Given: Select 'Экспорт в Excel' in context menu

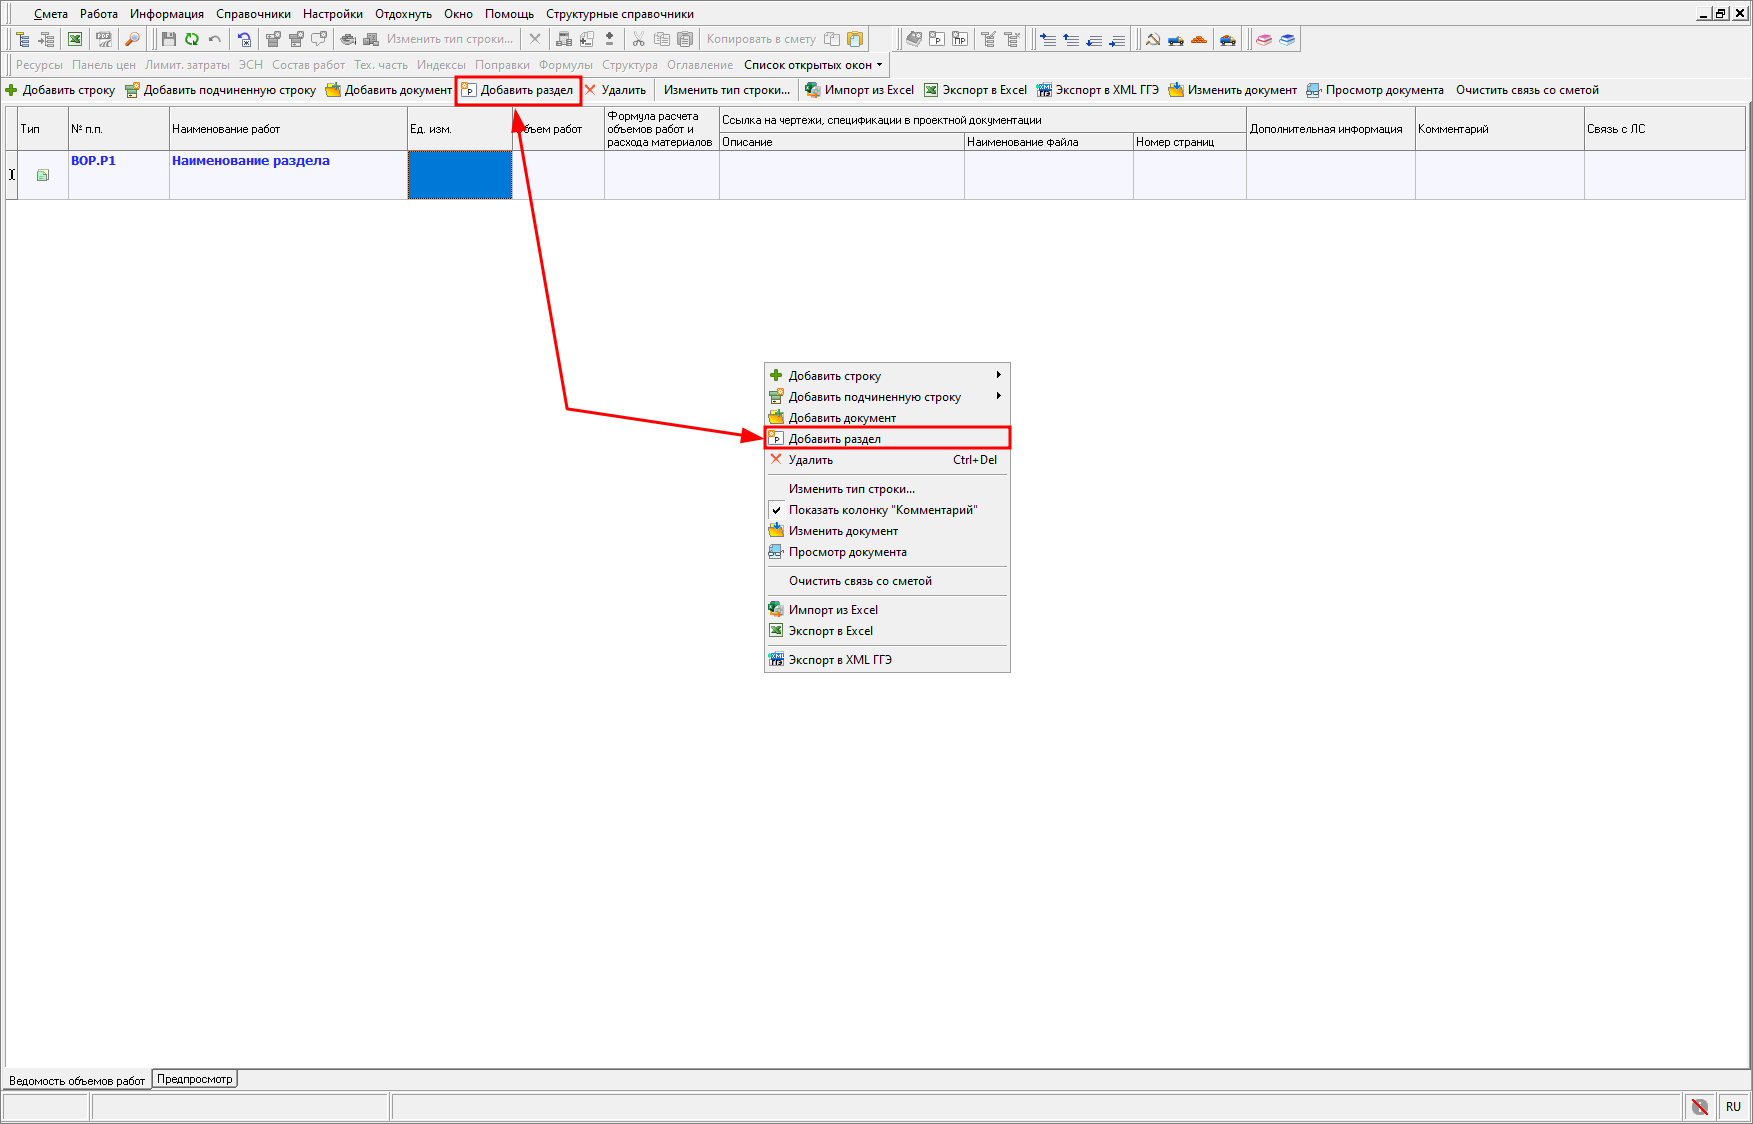Looking at the screenshot, I should 830,631.
